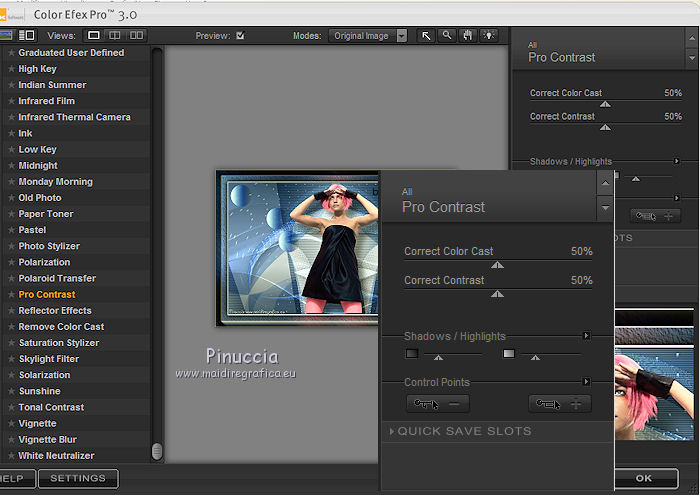The width and height of the screenshot is (700, 495).
Task: Favorite the Pastel filter star
Action: click(11, 230)
